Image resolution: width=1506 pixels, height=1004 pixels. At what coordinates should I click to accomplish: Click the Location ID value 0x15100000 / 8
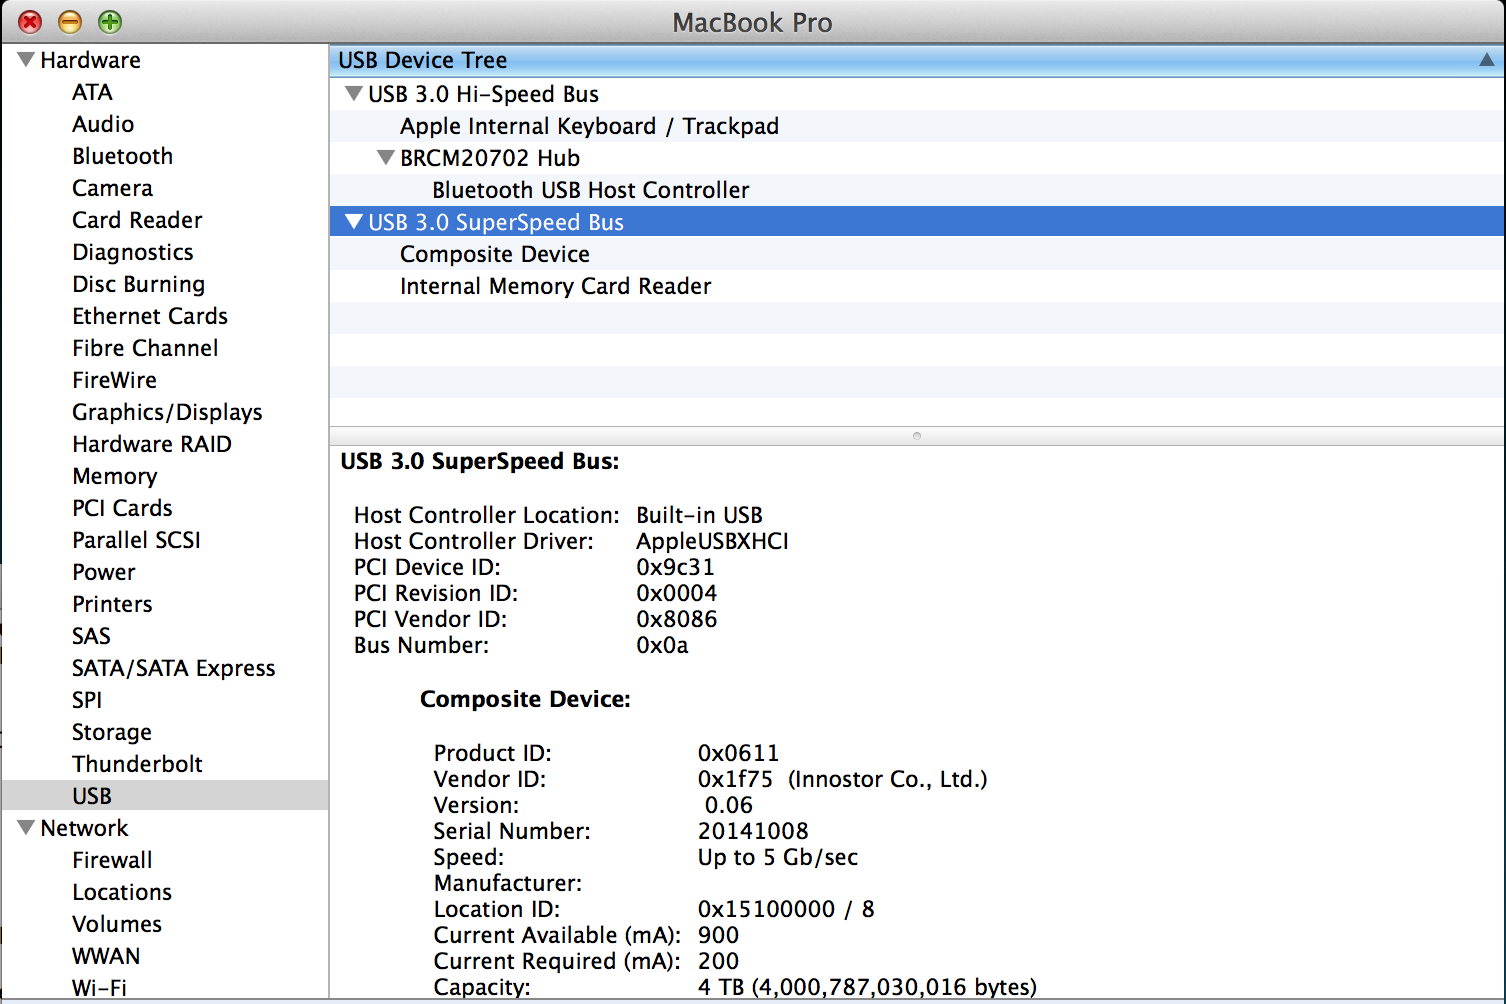point(786,909)
